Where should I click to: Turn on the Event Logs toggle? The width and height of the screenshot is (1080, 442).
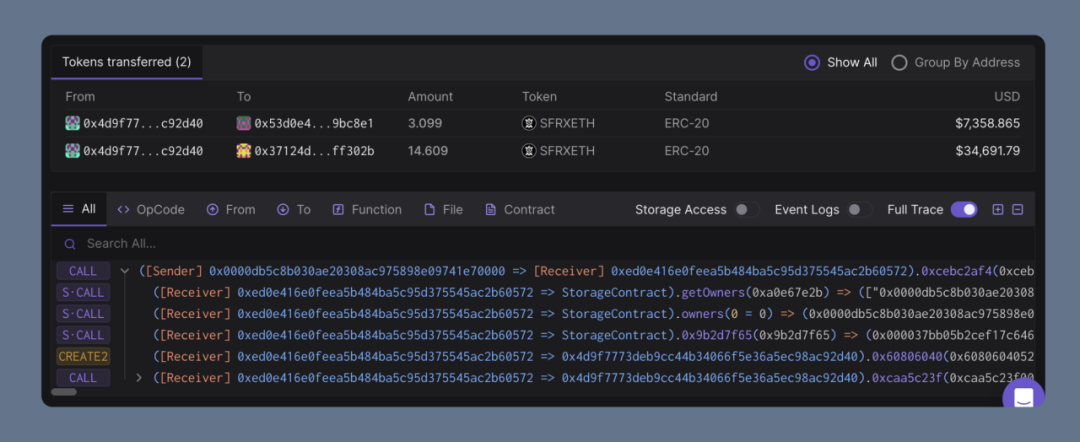(856, 210)
